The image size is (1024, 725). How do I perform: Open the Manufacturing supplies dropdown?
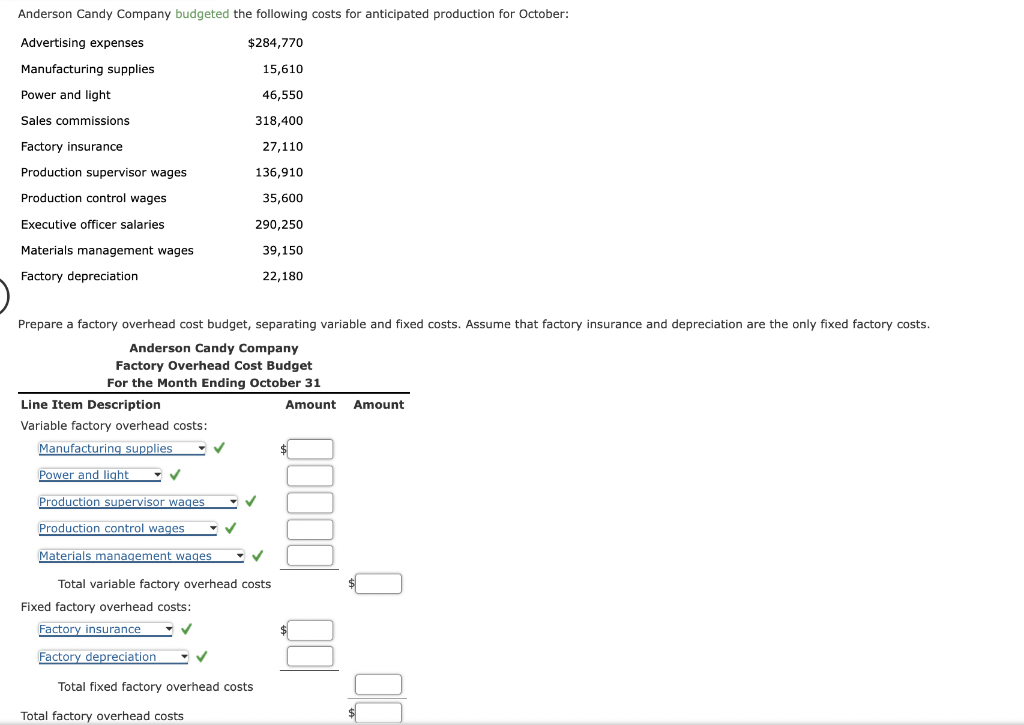coord(122,449)
